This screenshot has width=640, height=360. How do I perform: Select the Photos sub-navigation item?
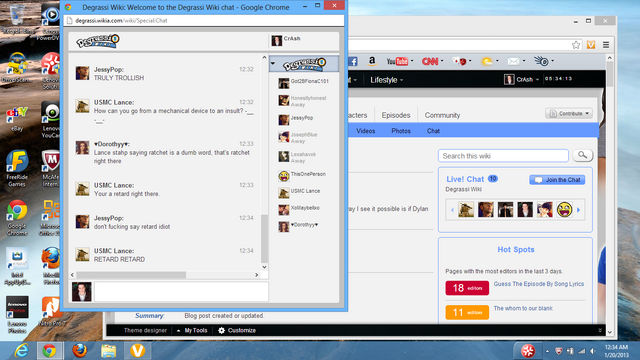coord(401,131)
